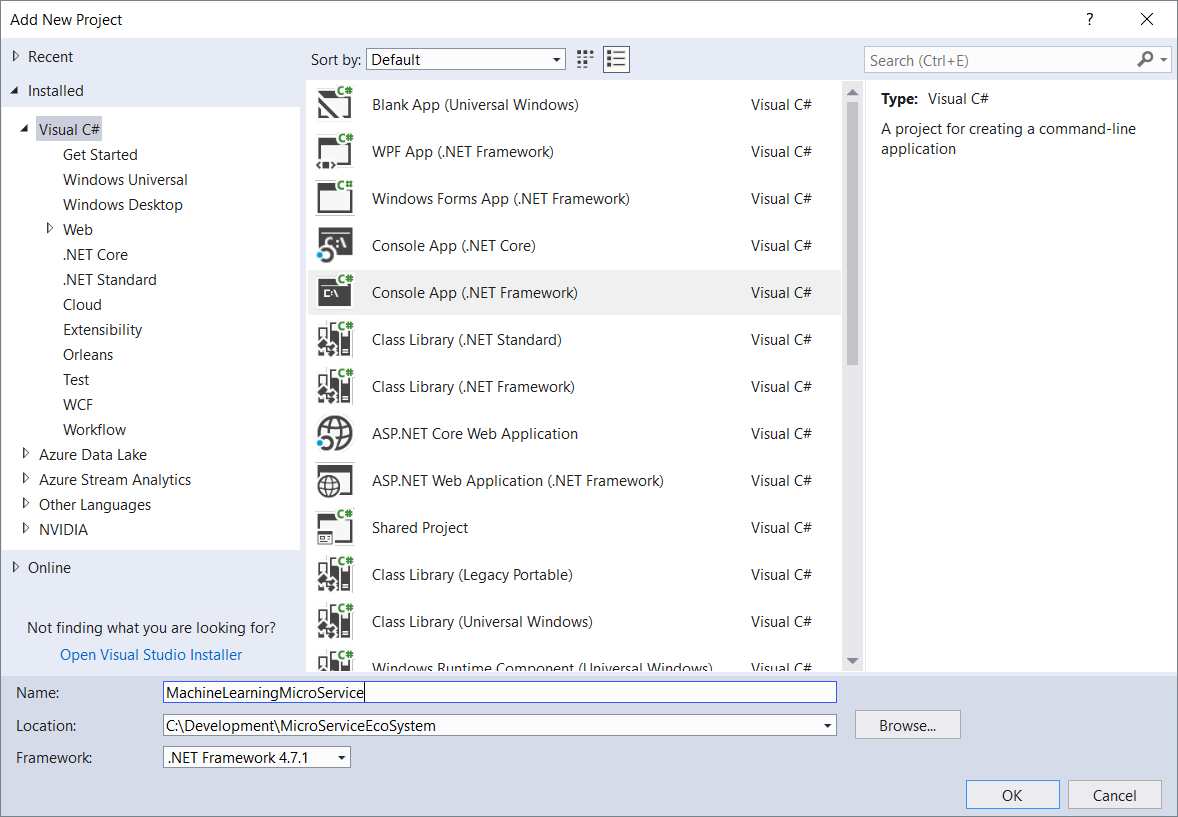Select the .NET Standard category
The image size is (1178, 817).
(110, 280)
